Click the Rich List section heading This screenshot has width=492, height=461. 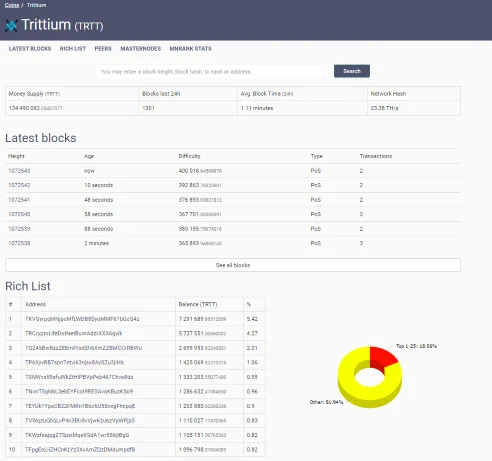(x=28, y=286)
